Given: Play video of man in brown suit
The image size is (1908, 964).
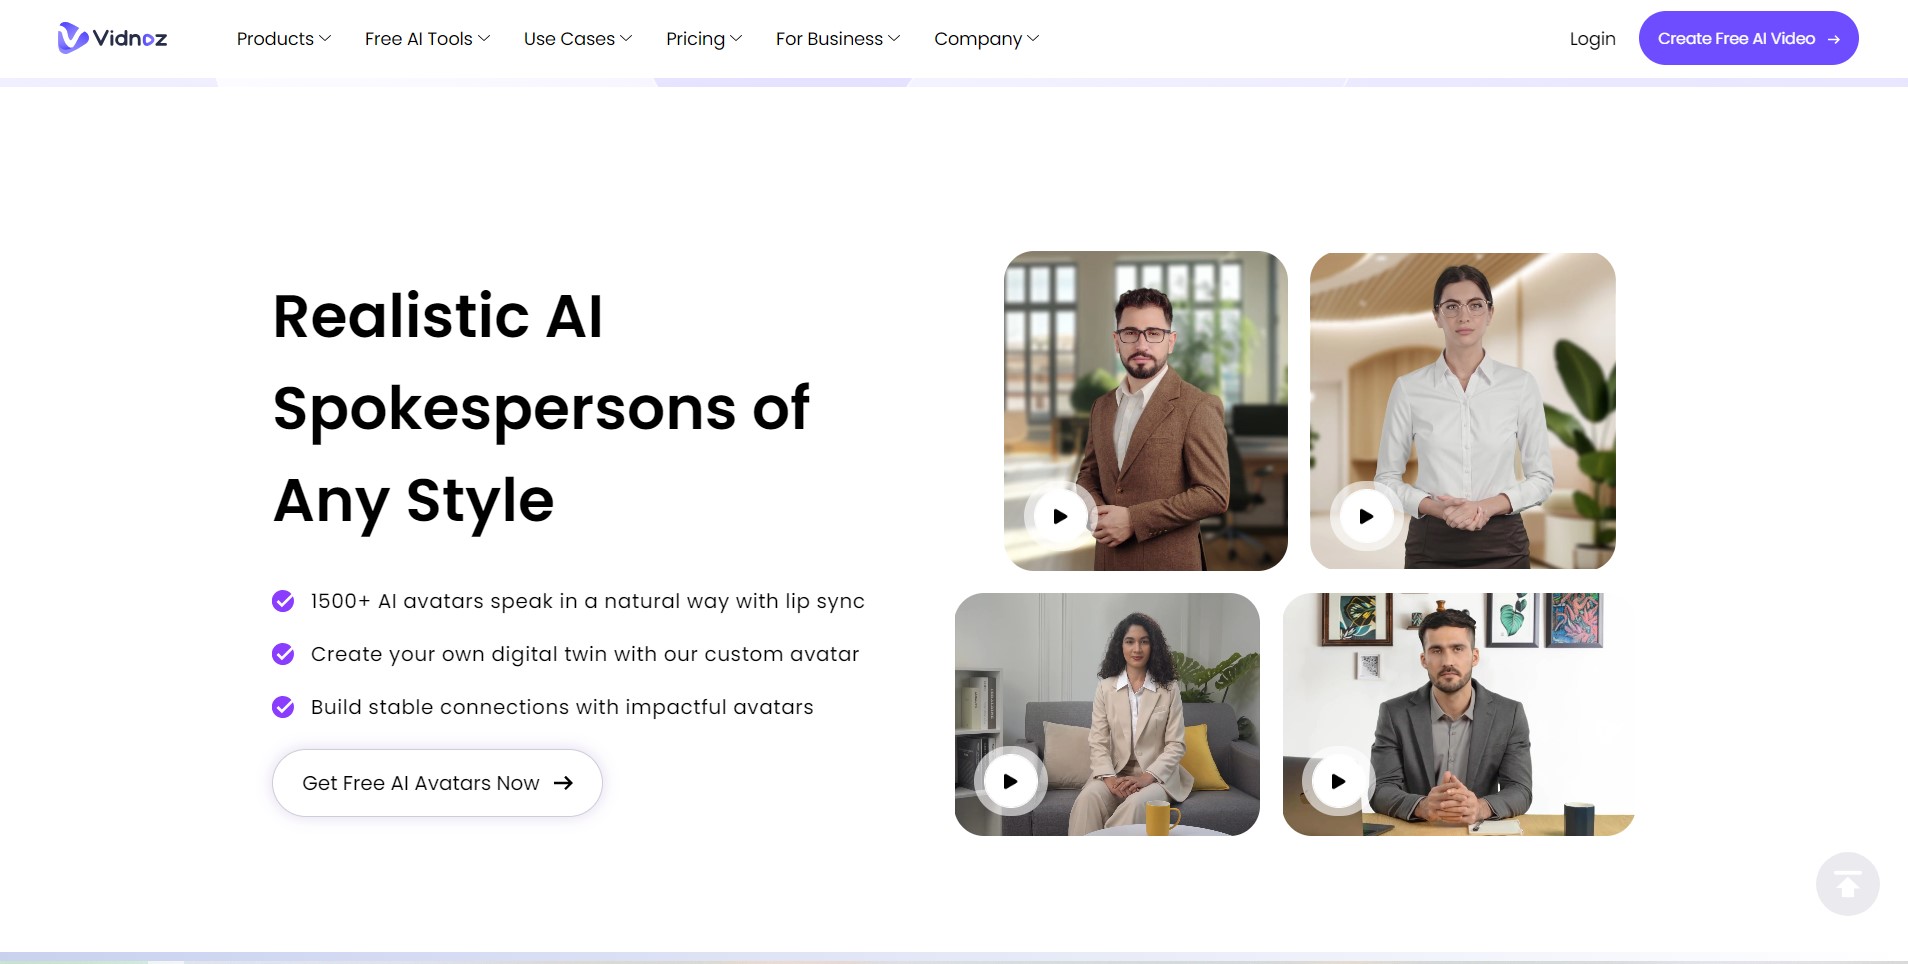Looking at the screenshot, I should pyautogui.click(x=1060, y=516).
